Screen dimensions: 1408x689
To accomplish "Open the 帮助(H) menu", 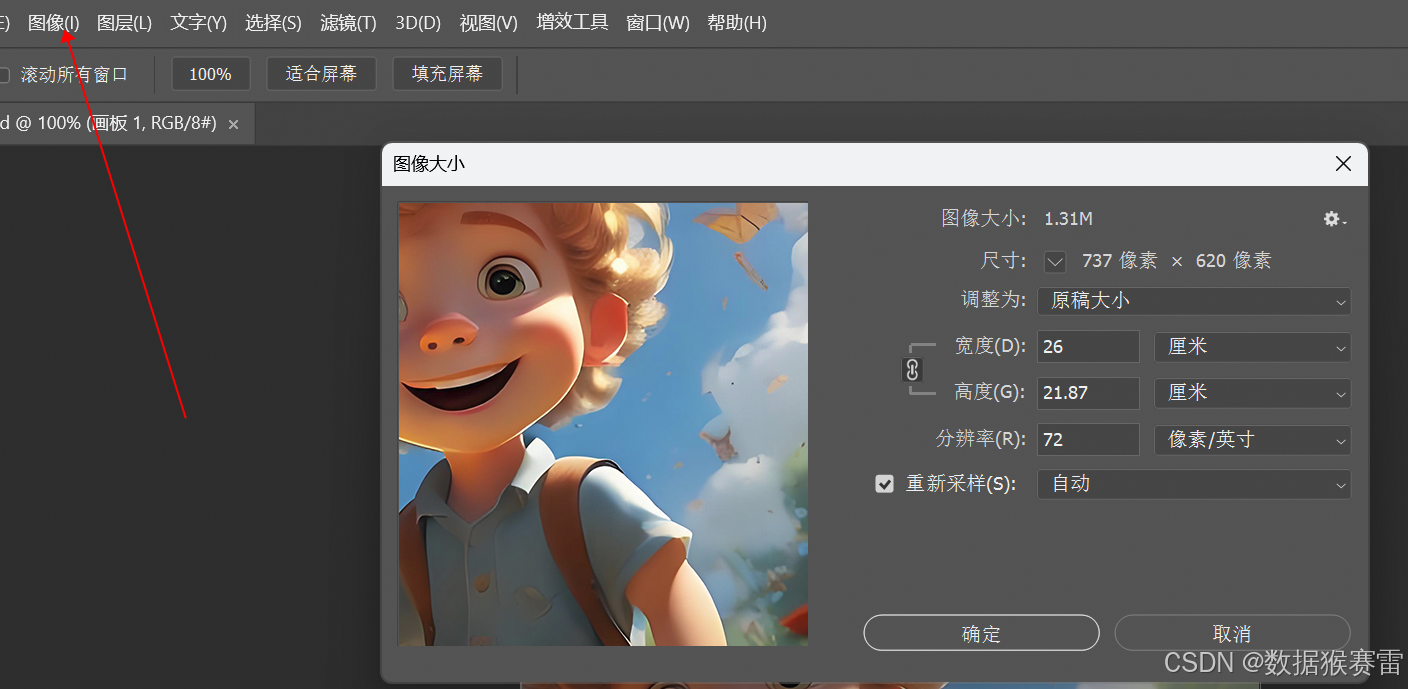I will click(737, 22).
